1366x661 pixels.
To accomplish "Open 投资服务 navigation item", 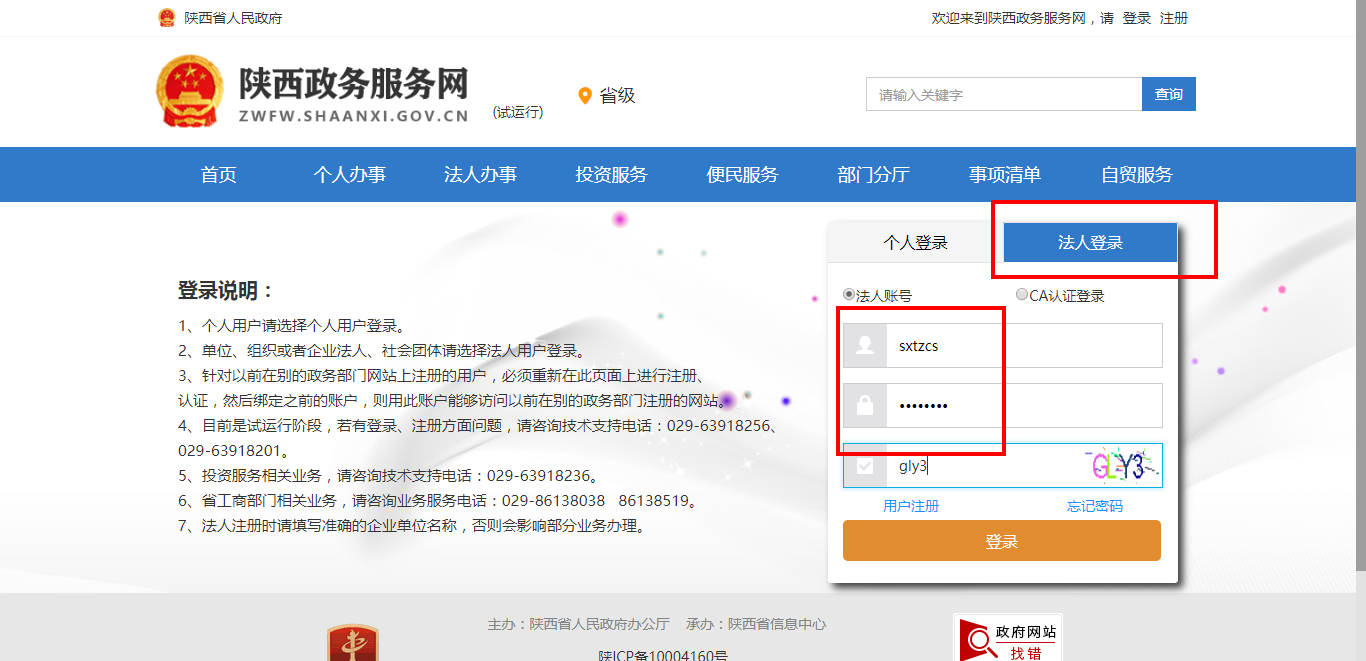I will point(611,175).
